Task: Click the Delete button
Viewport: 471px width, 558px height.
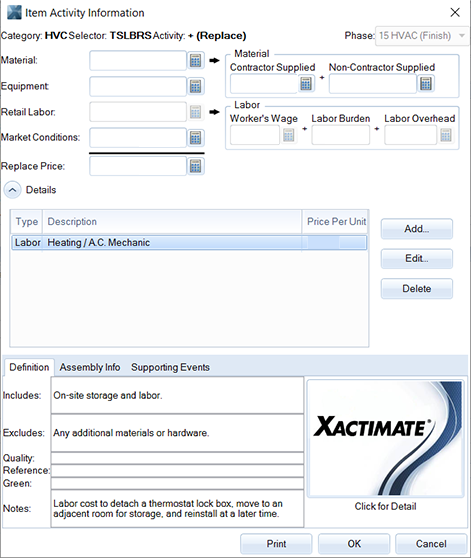Action: (x=417, y=288)
